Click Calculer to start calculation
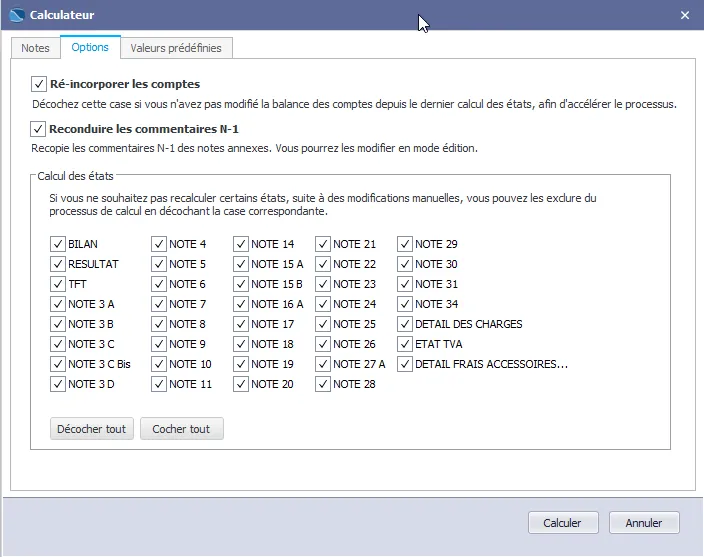 pos(562,522)
